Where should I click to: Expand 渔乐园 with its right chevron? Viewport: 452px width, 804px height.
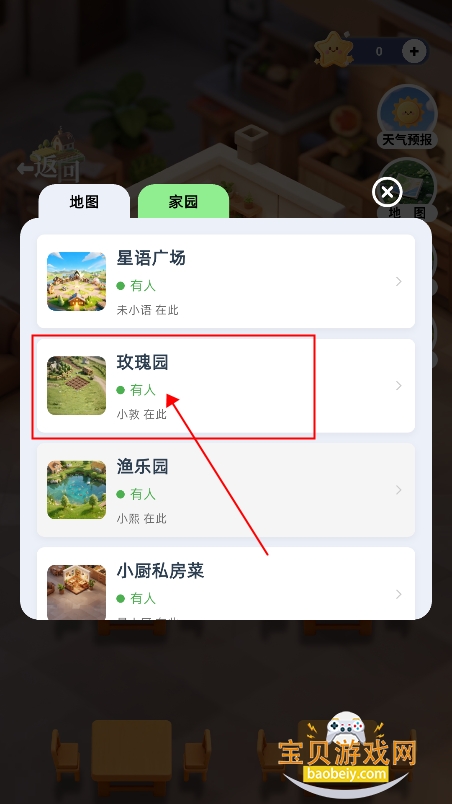(x=399, y=490)
